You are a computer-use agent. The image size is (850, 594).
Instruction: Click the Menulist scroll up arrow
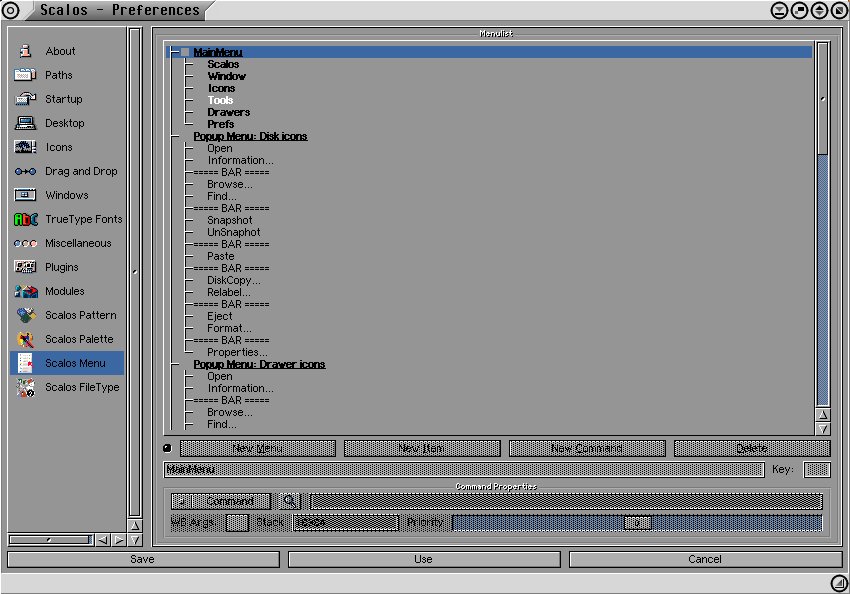[823, 415]
